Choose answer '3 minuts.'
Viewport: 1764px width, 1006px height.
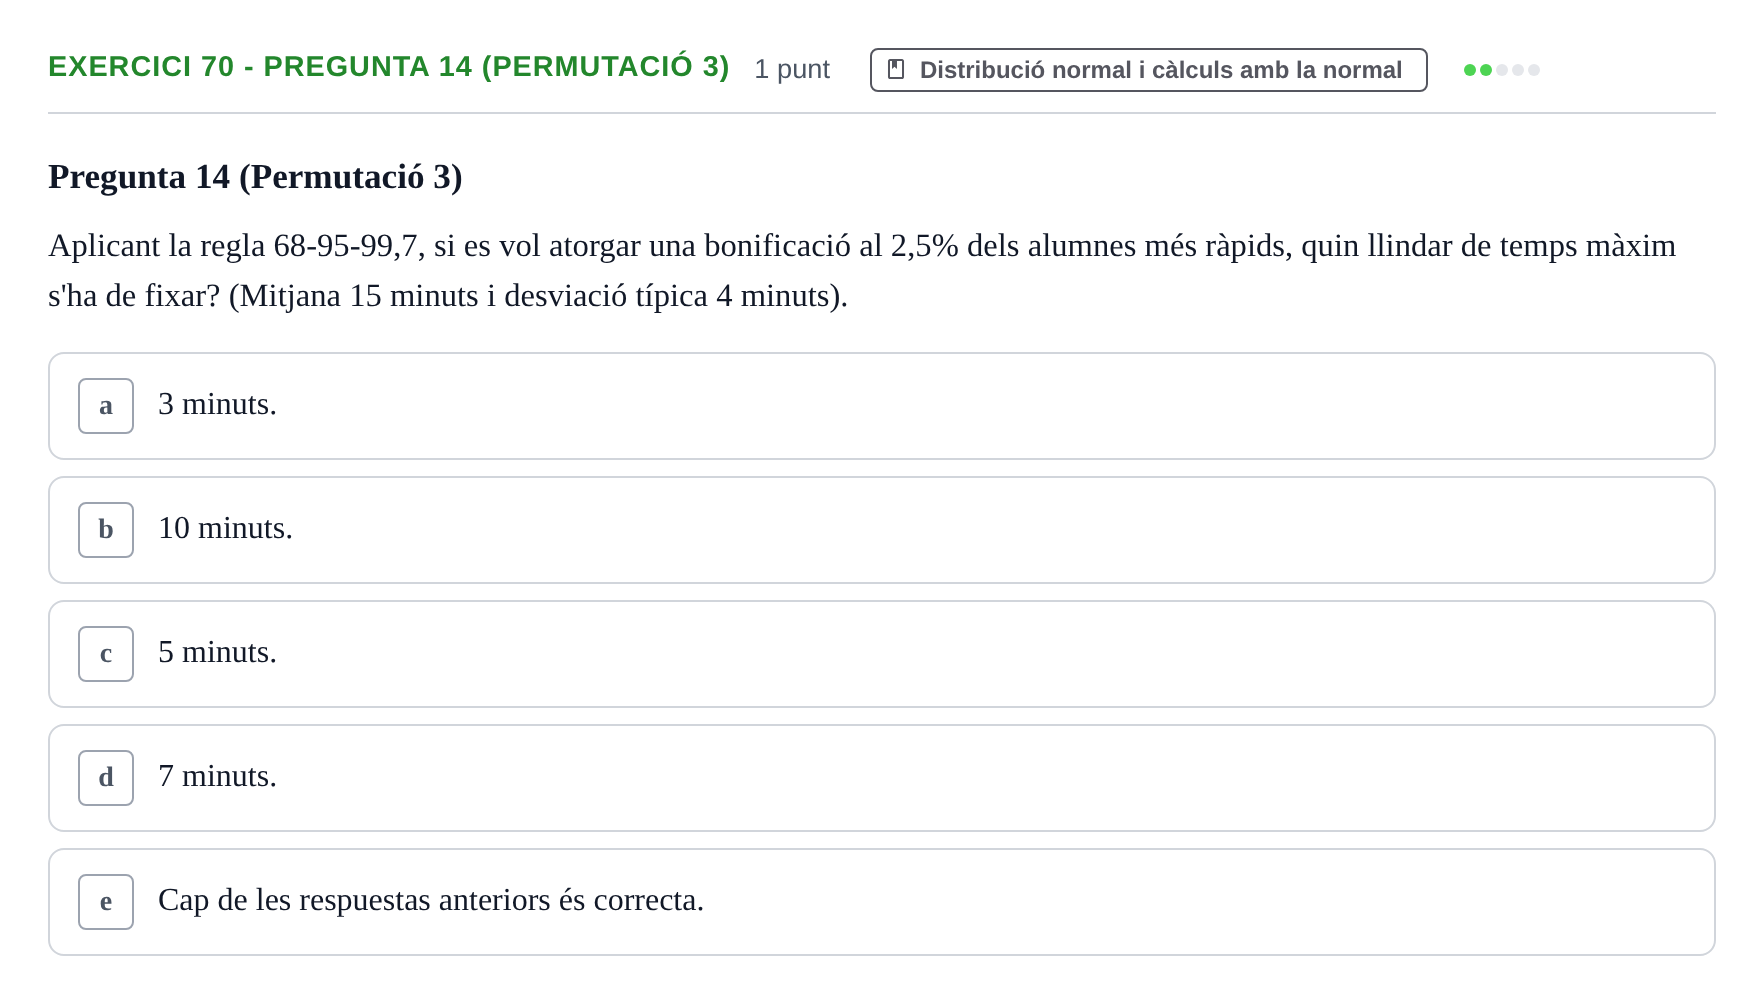point(882,406)
